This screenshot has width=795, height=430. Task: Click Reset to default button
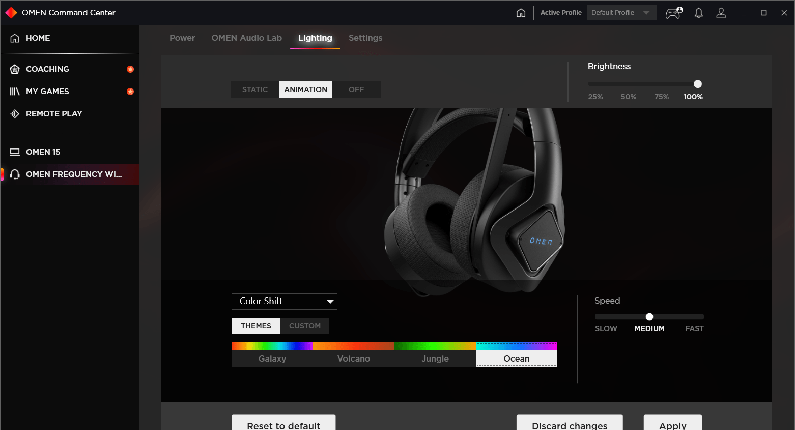point(283,423)
